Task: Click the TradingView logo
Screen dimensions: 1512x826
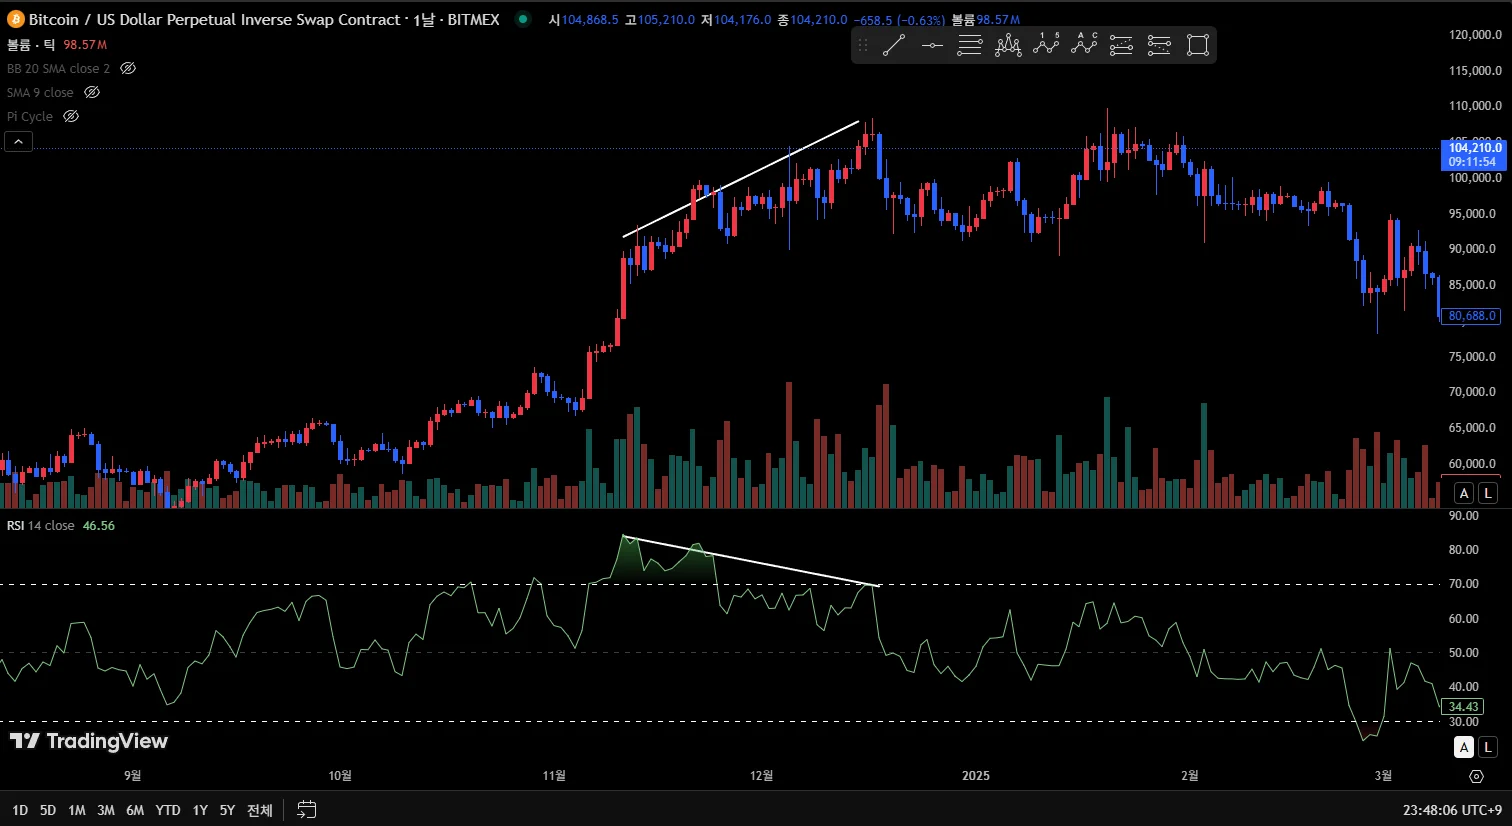Action: [x=88, y=741]
